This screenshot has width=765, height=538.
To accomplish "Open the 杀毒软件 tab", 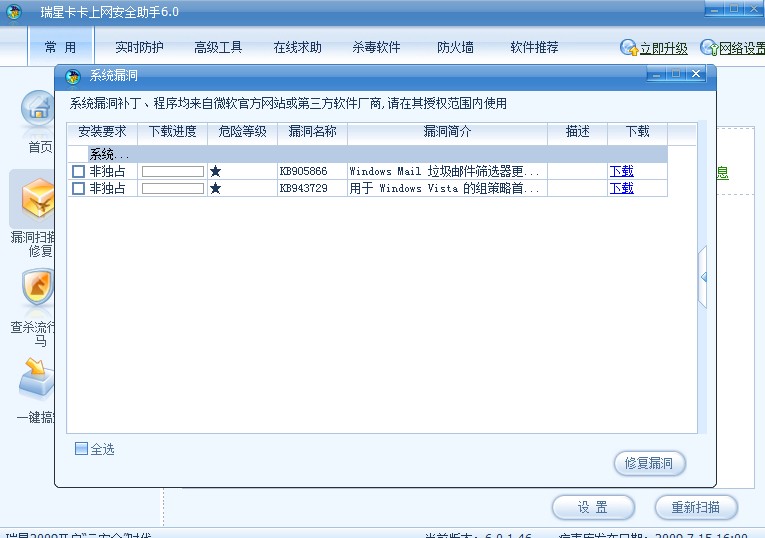I will 376,47.
